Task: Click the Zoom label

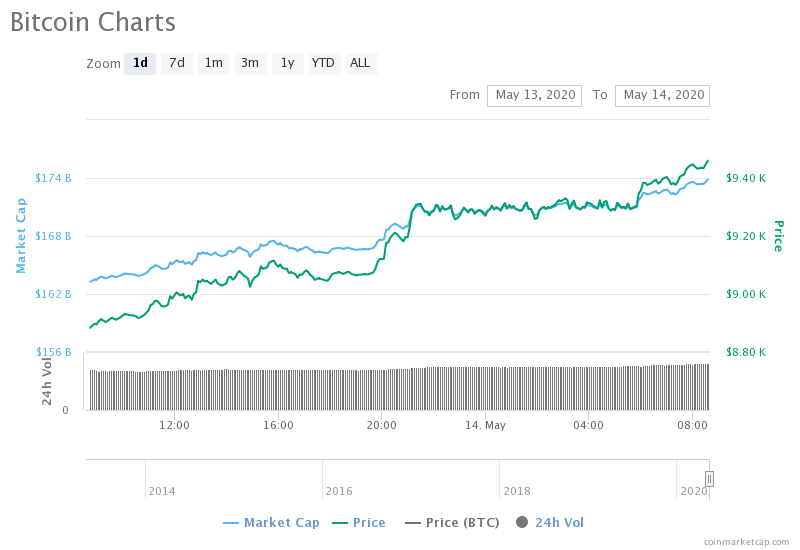Action: pyautogui.click(x=104, y=64)
